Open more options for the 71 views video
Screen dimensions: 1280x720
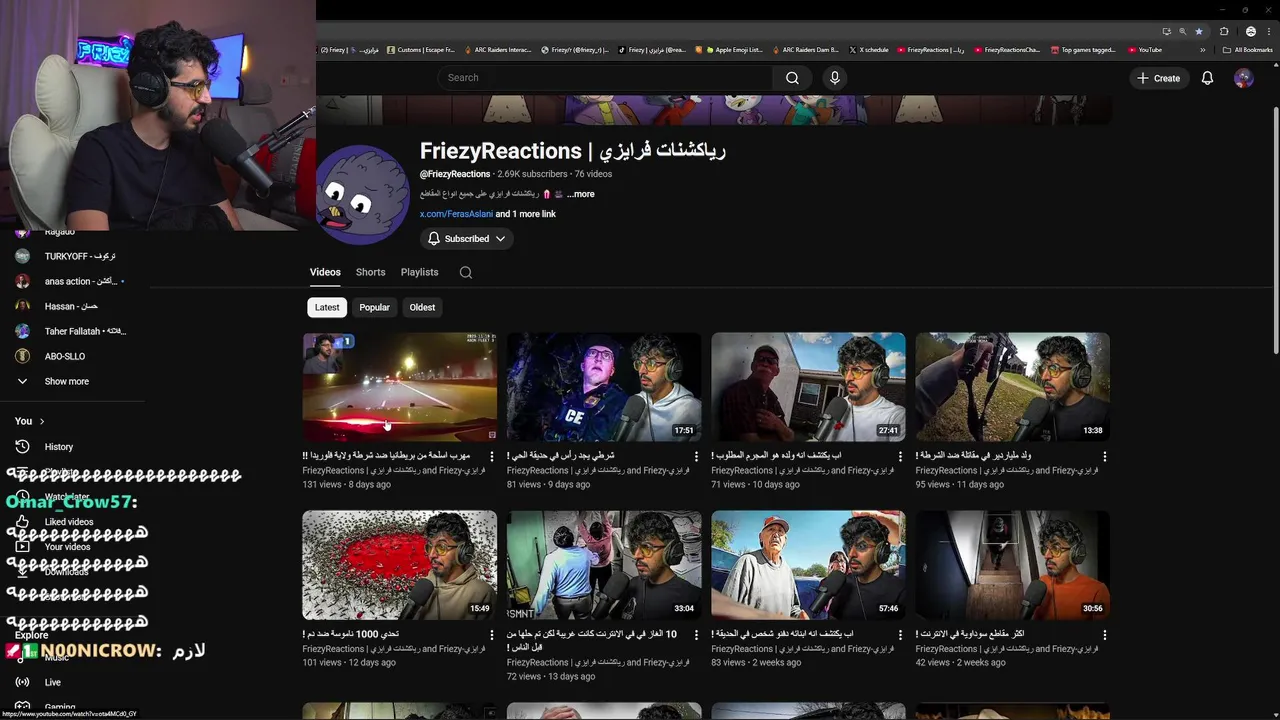pyautogui.click(x=900, y=457)
